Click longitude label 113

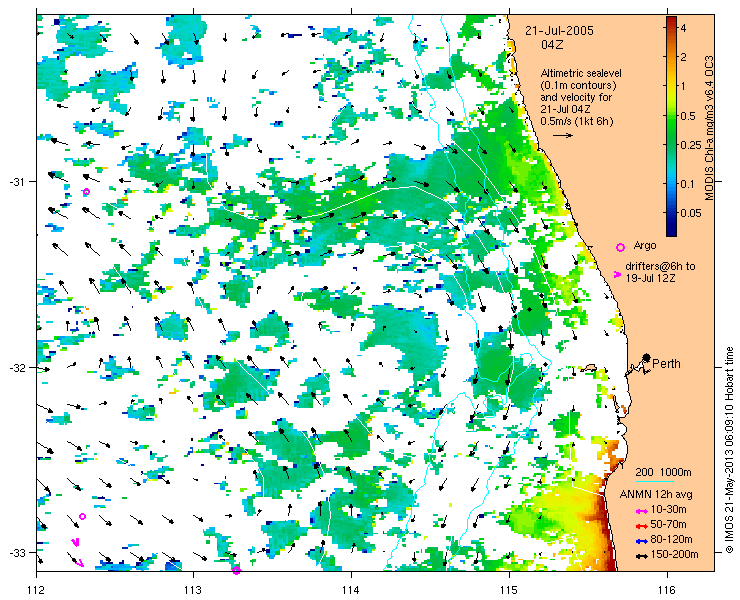[x=193, y=590]
